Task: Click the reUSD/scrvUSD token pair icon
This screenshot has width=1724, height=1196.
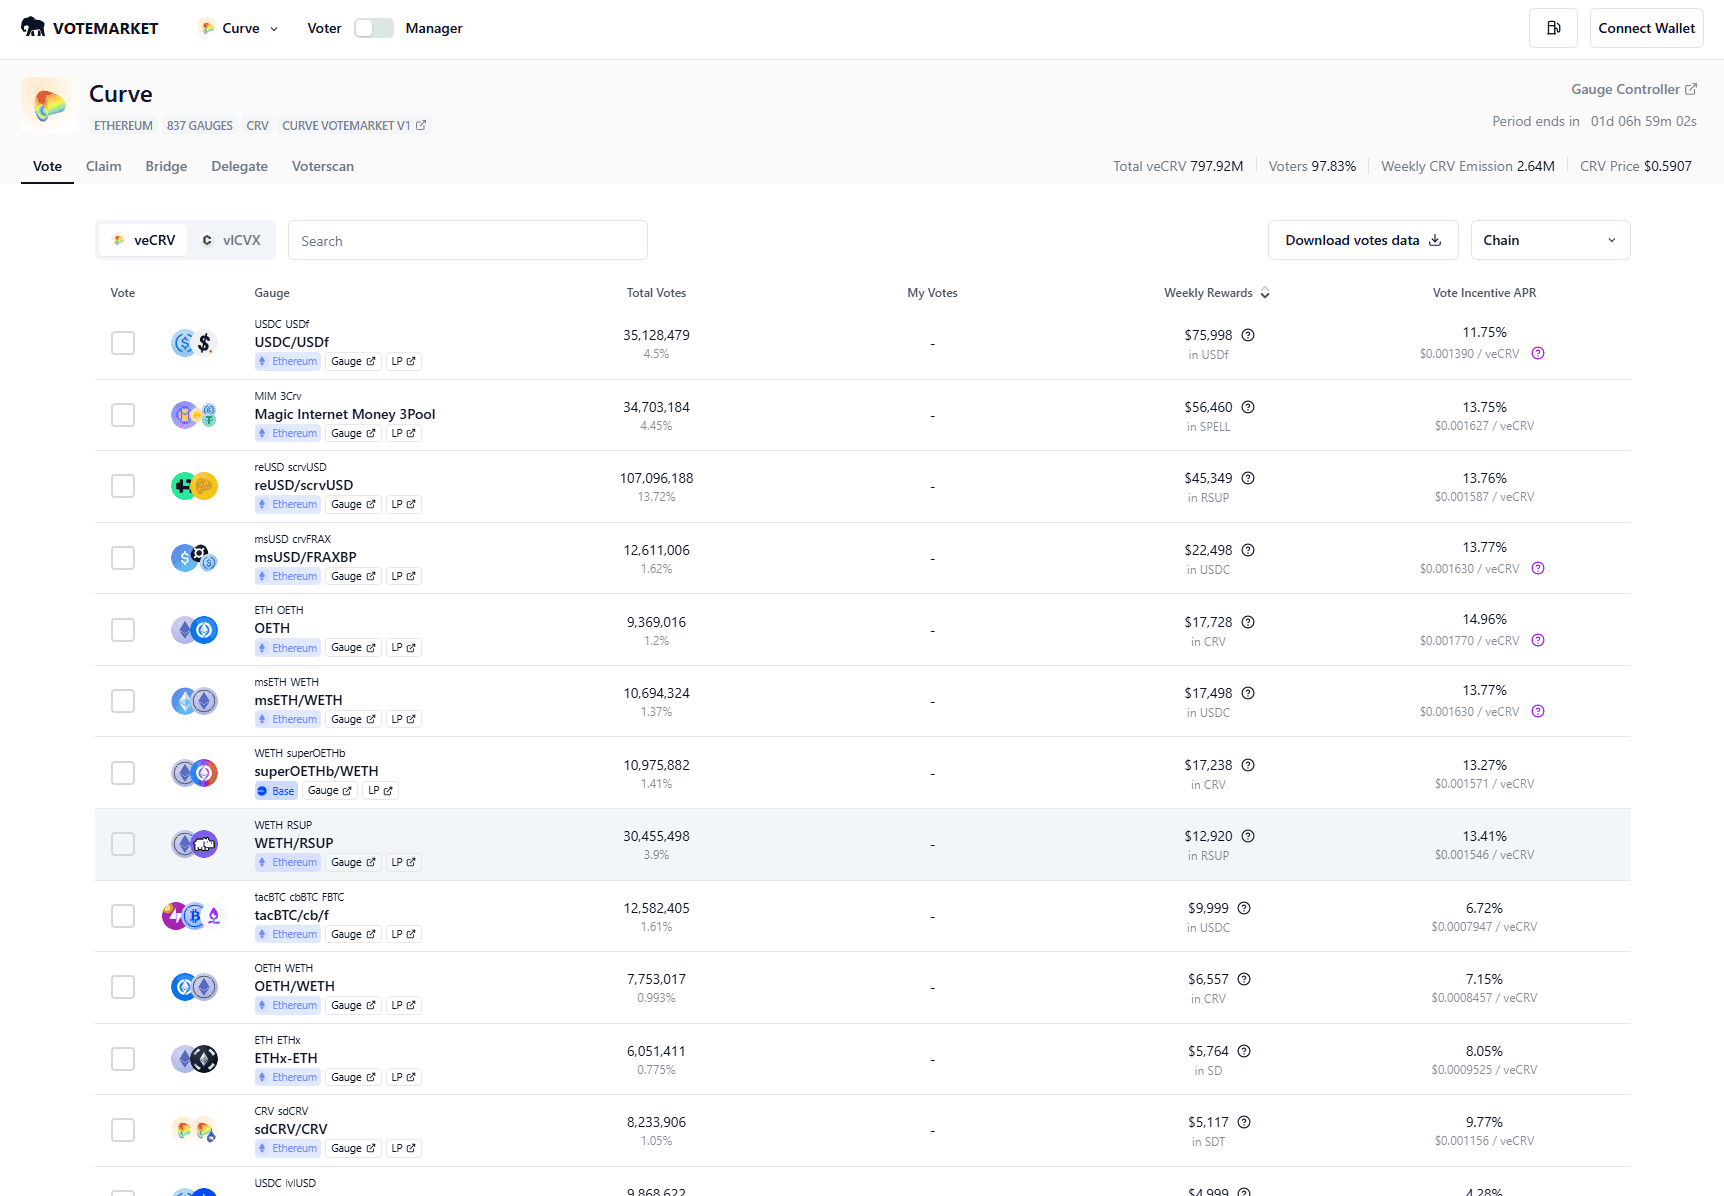Action: [x=194, y=486]
